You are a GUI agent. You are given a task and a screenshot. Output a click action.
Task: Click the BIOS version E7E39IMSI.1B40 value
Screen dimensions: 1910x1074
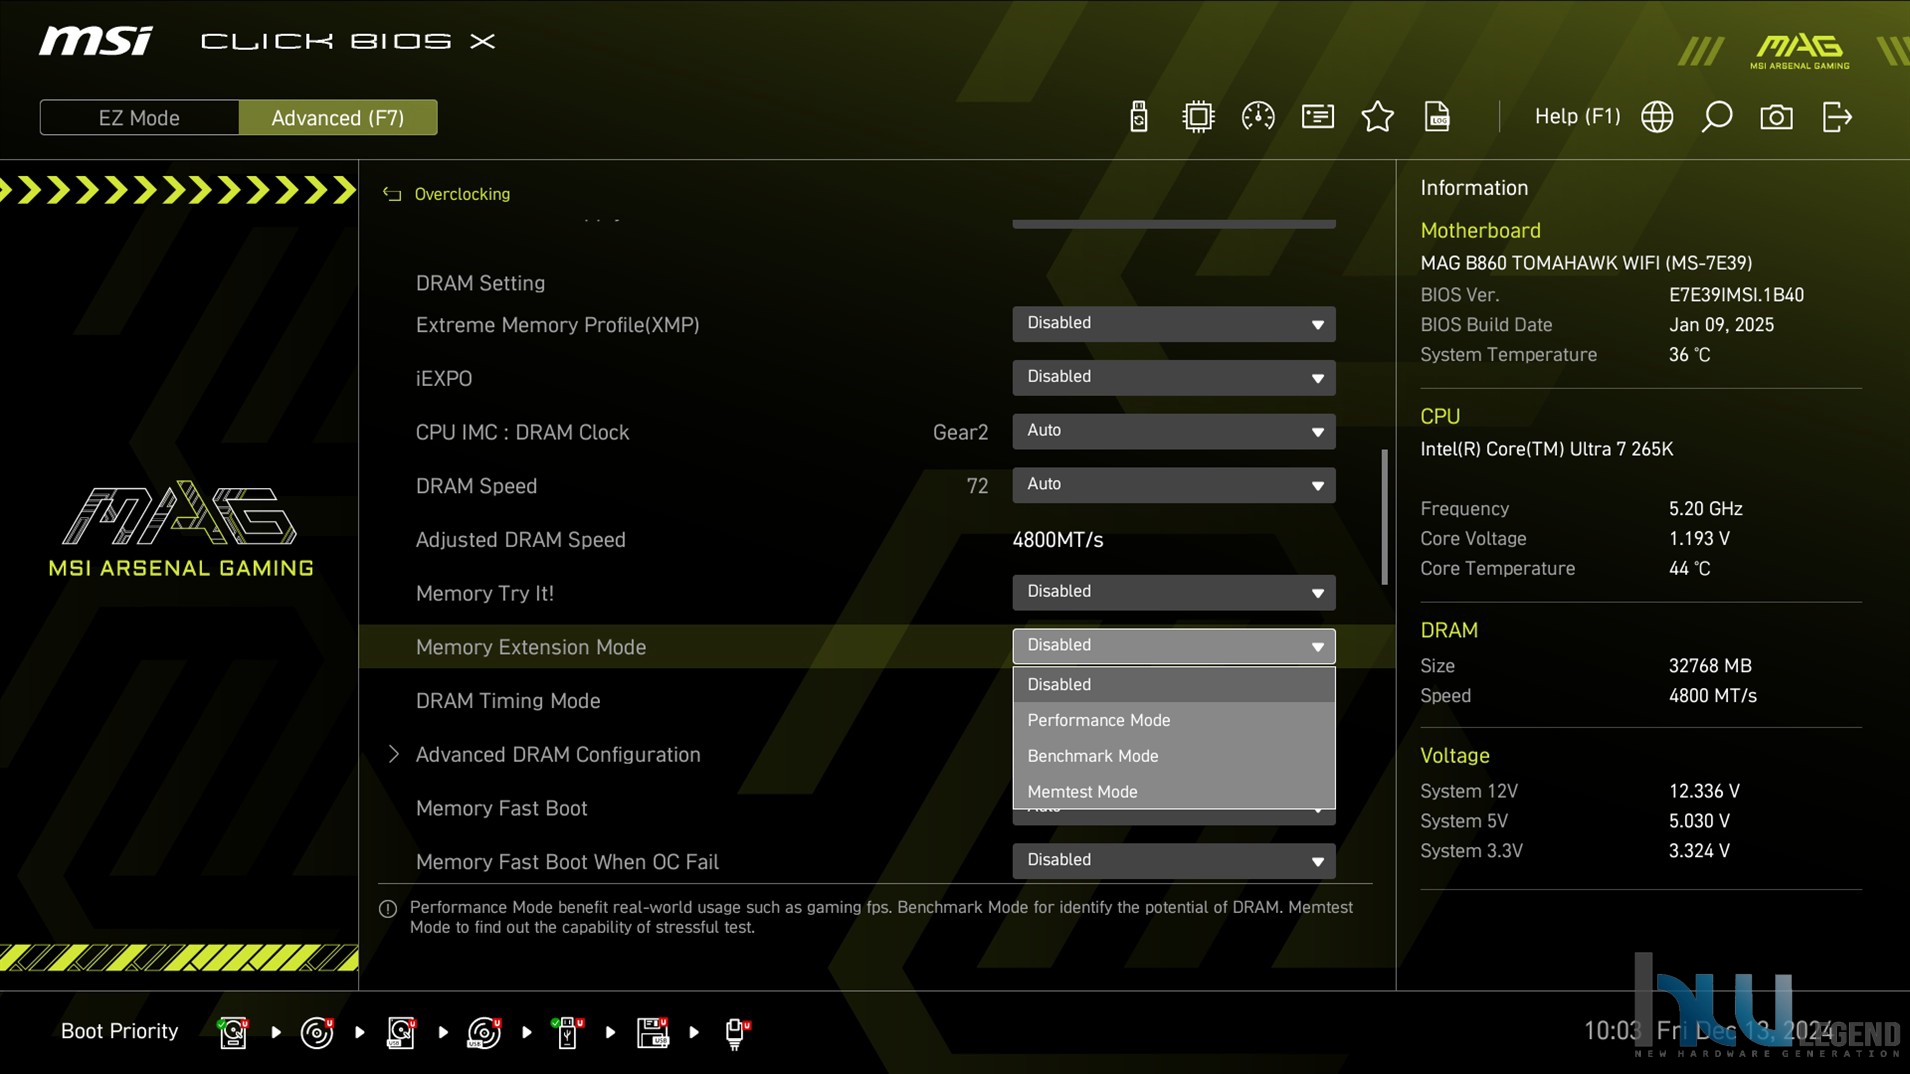pos(1736,295)
